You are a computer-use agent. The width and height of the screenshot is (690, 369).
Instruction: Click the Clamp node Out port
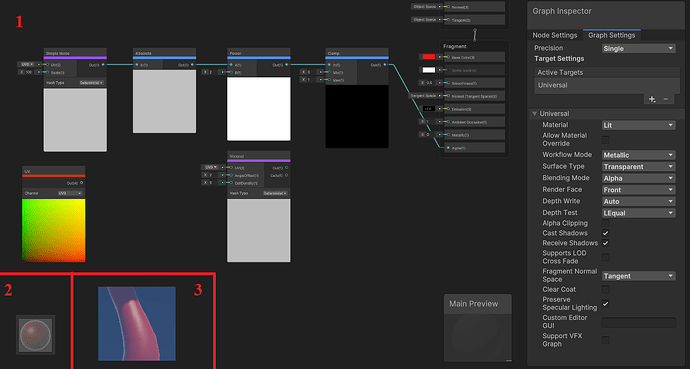coord(385,65)
